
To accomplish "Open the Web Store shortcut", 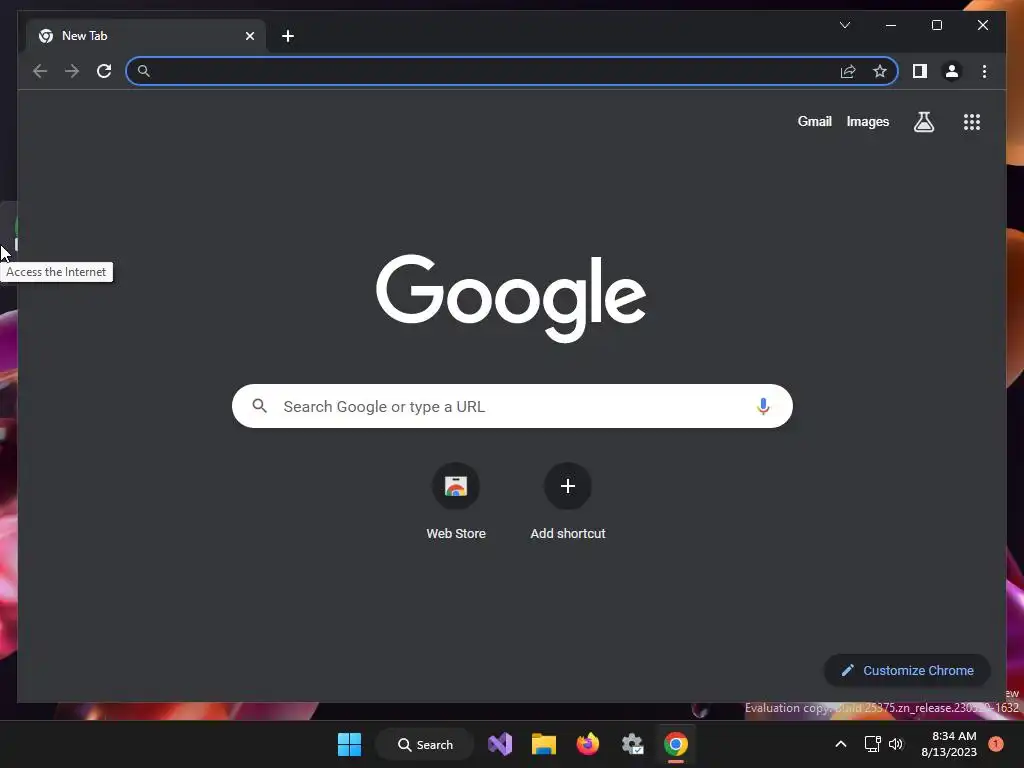I will point(456,502).
